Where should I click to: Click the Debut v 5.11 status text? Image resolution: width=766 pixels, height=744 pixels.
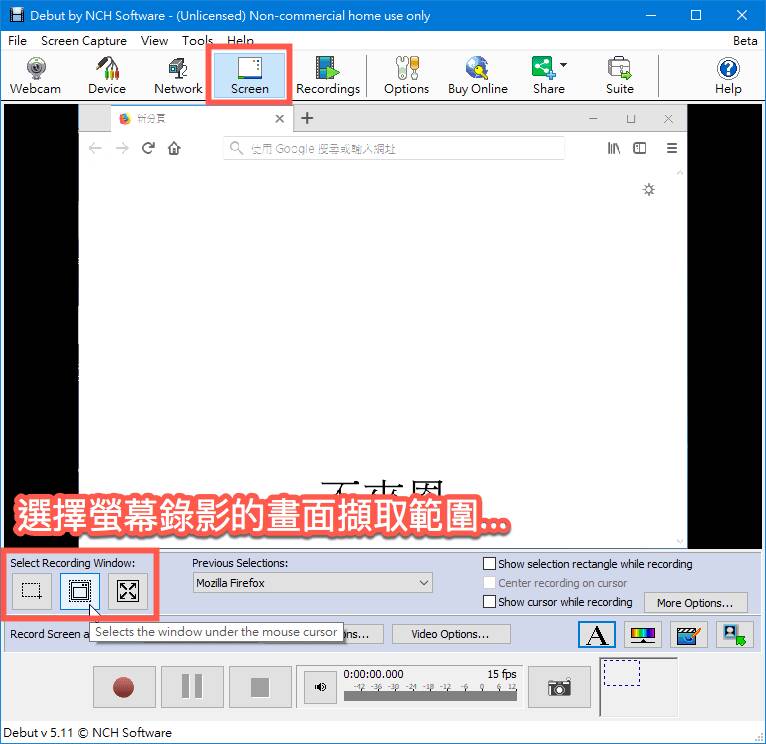[88, 733]
